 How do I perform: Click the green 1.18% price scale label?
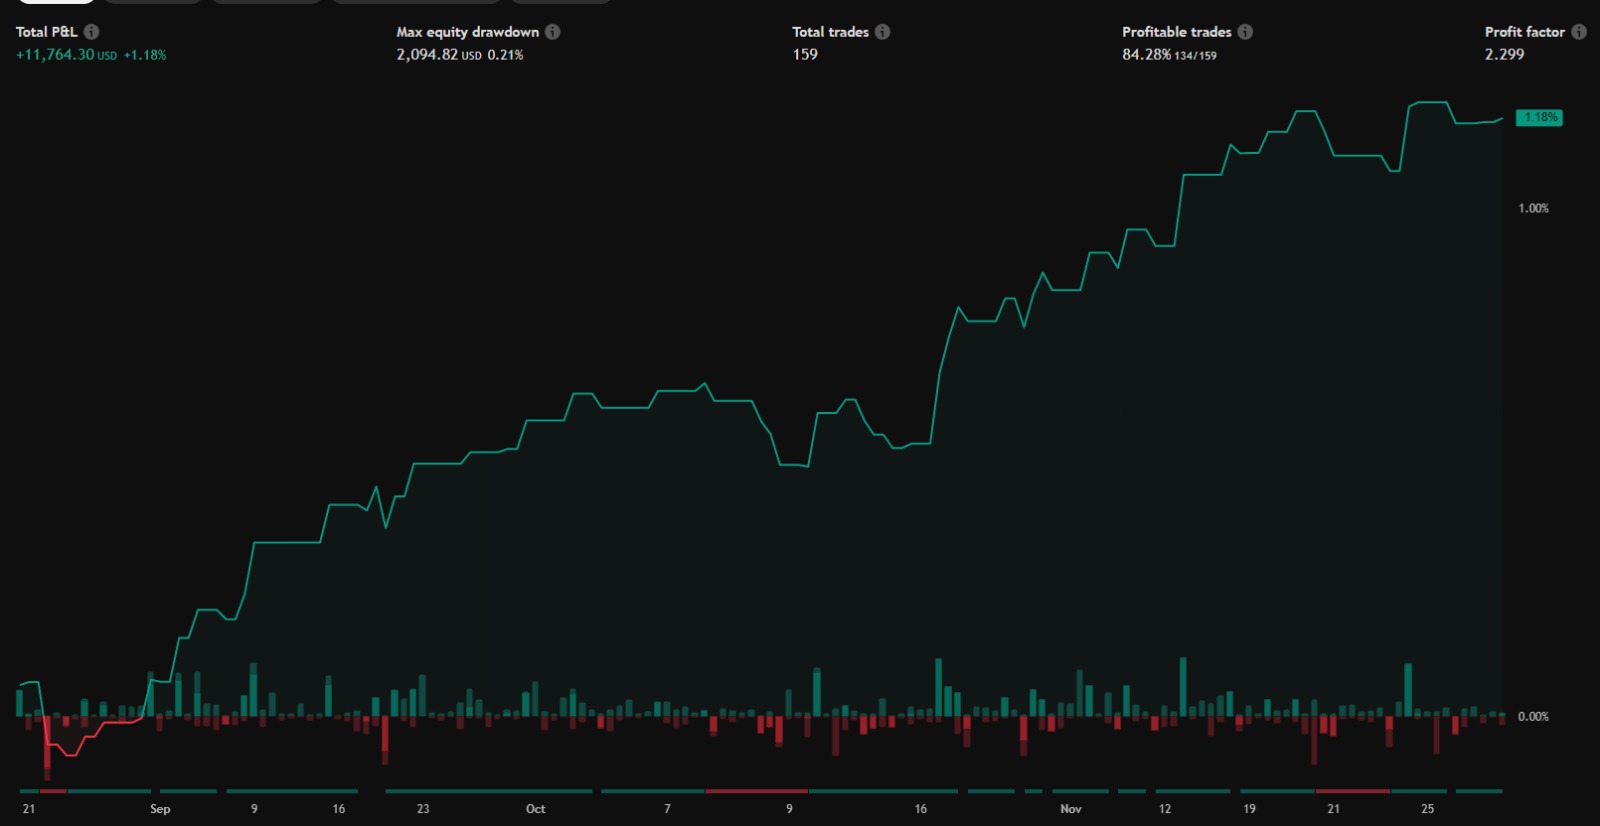coord(1539,118)
